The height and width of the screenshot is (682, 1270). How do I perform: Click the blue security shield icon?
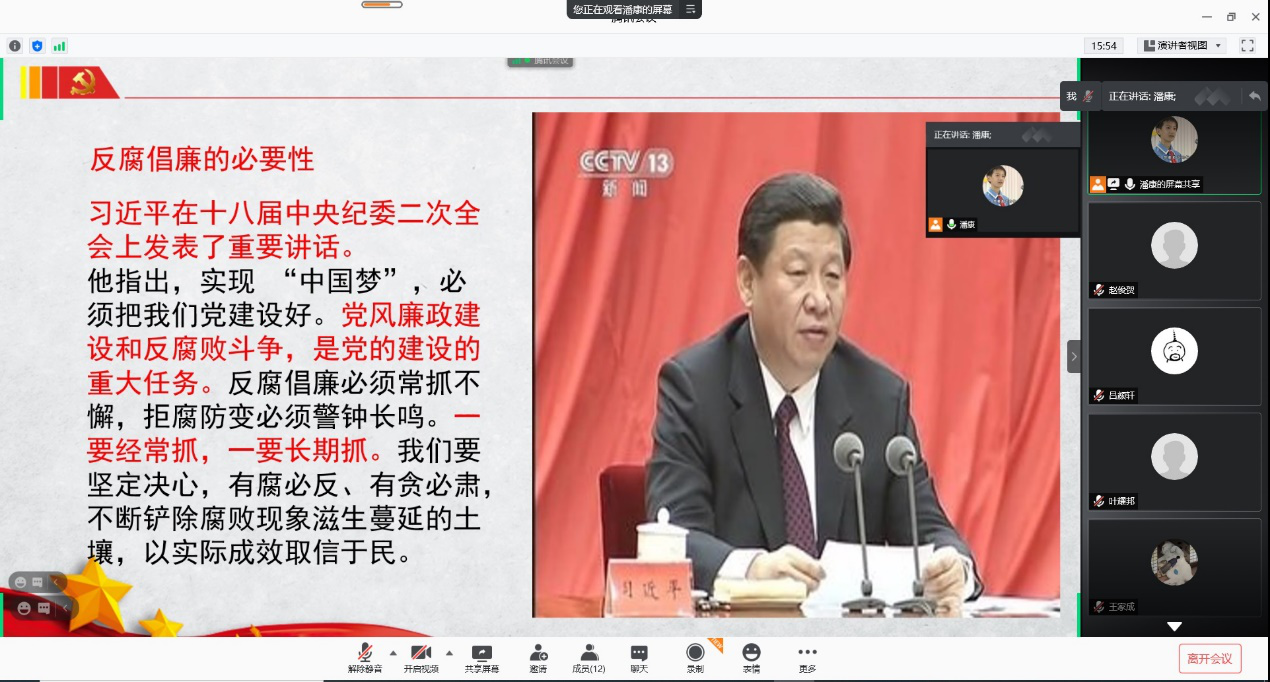pyautogui.click(x=38, y=46)
